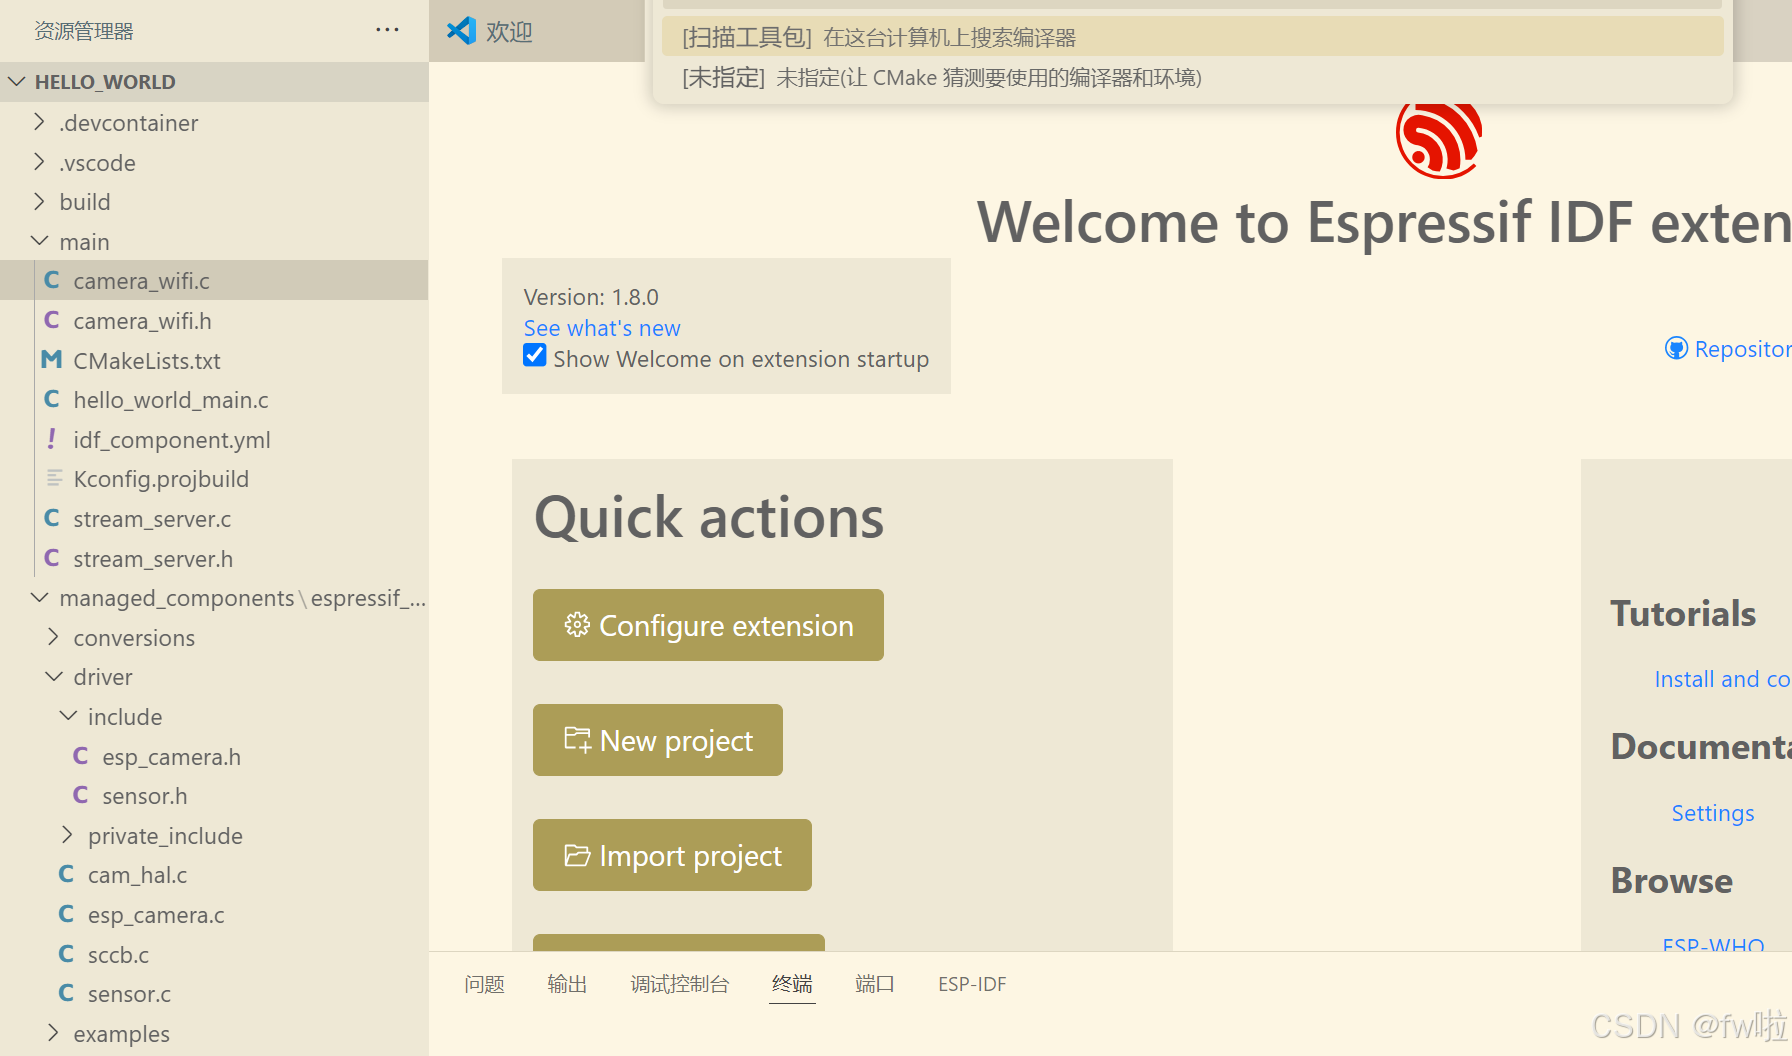Open the explorer panel three-dots menu

[x=387, y=30]
